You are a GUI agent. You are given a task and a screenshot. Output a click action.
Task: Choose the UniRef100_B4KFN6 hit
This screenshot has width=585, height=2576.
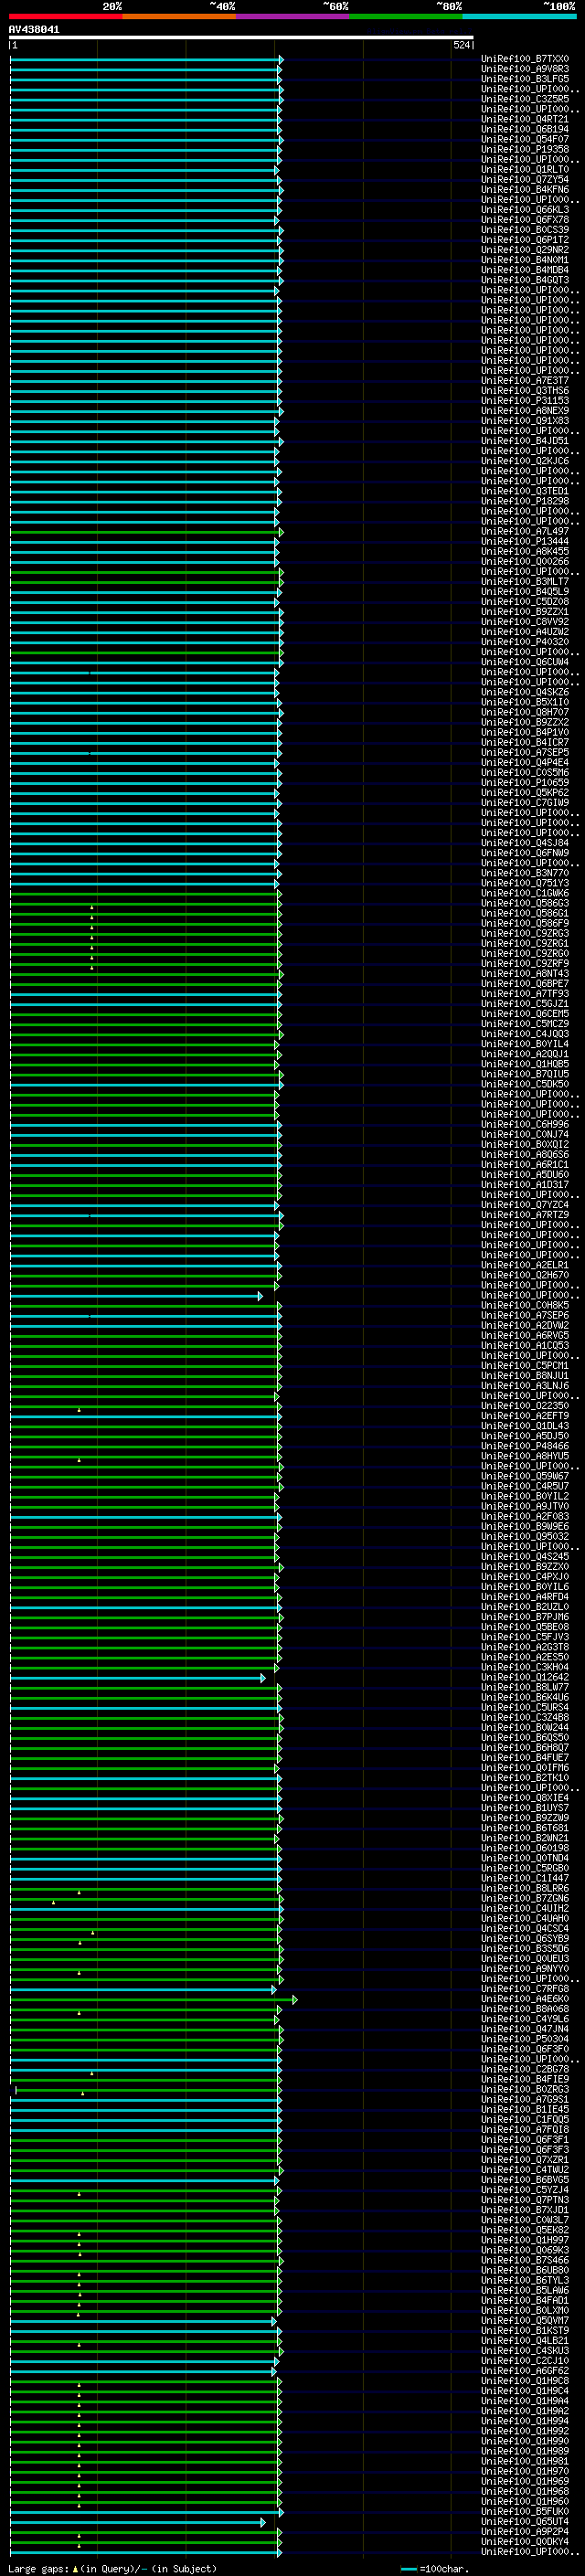point(525,189)
